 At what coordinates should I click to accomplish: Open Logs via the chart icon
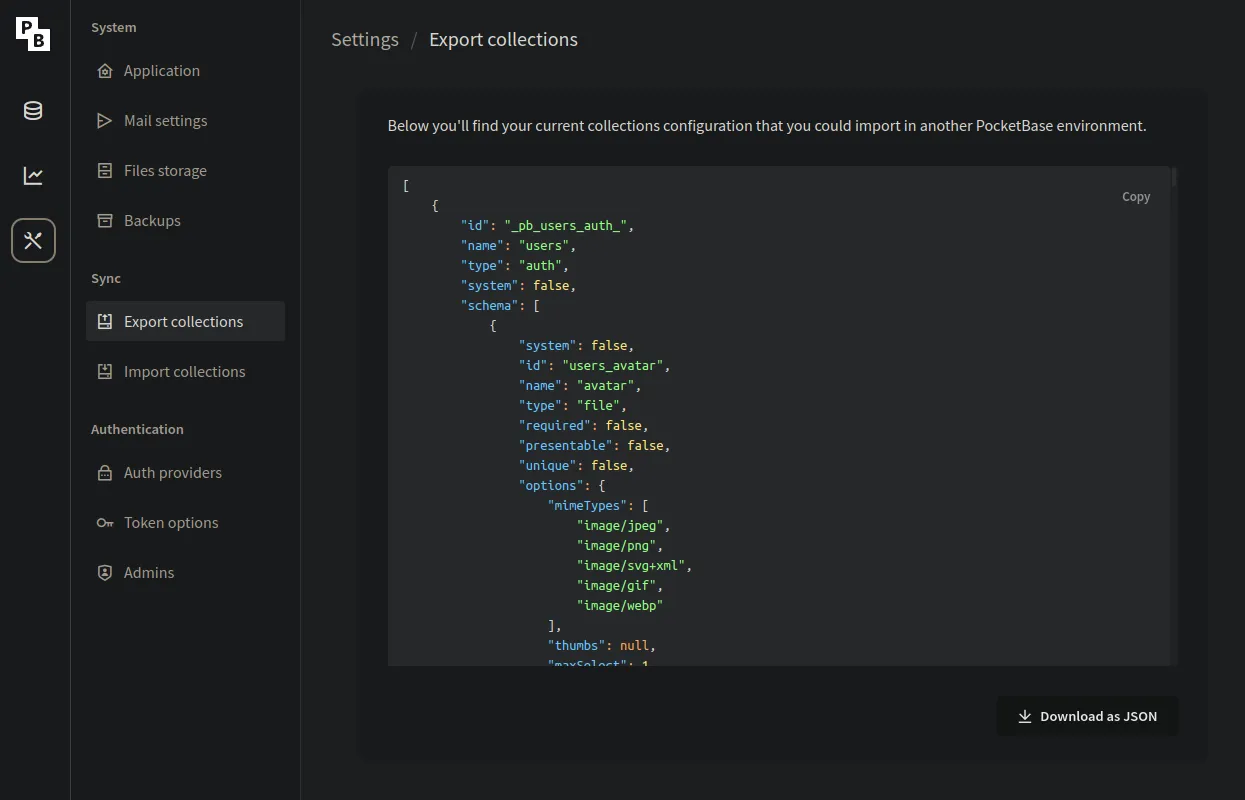click(32, 176)
